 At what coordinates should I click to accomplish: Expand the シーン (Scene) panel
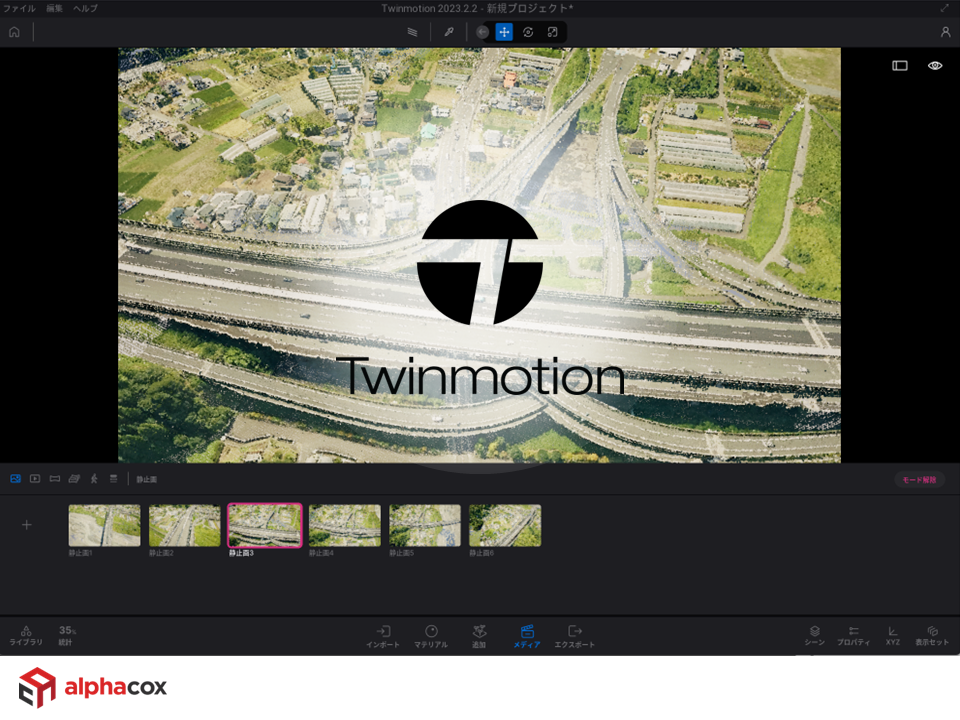(815, 636)
